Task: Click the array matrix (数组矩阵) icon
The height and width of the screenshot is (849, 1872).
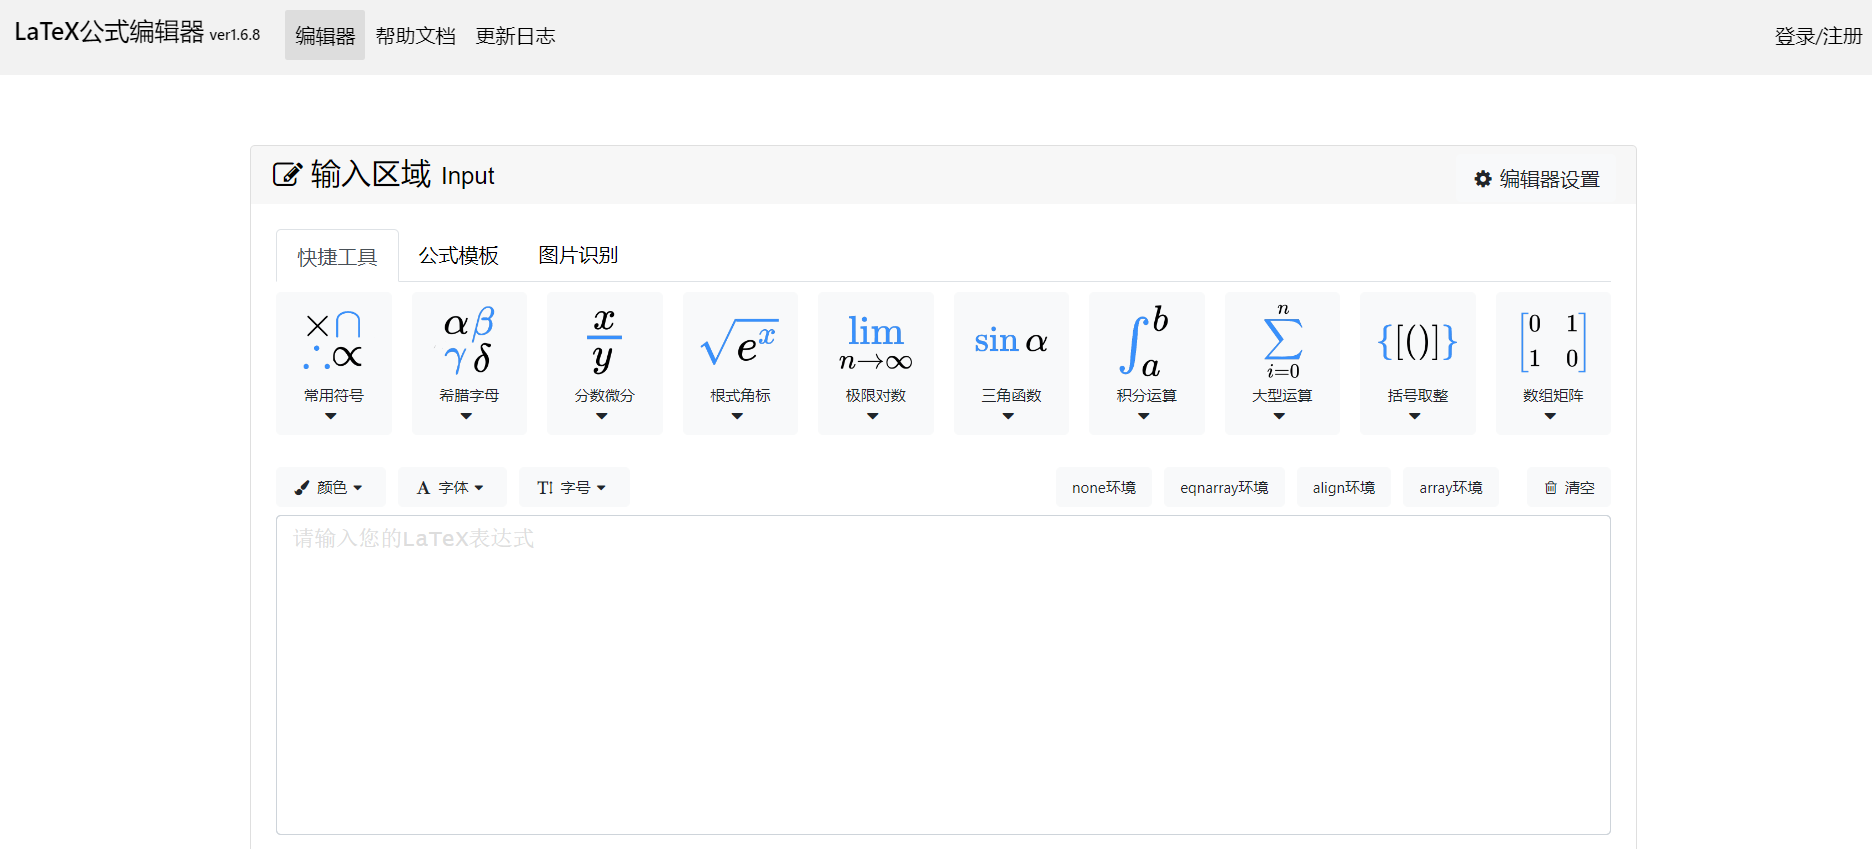Action: click(x=1552, y=362)
